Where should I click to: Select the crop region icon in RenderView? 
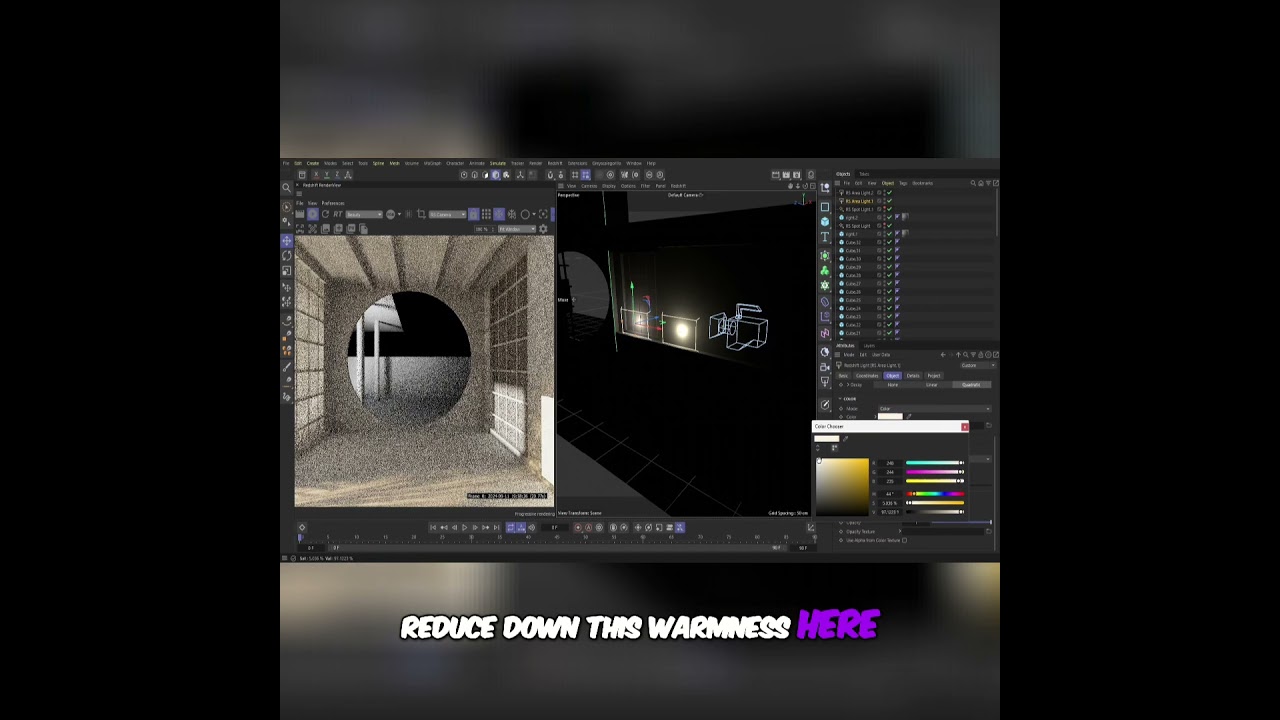421,214
